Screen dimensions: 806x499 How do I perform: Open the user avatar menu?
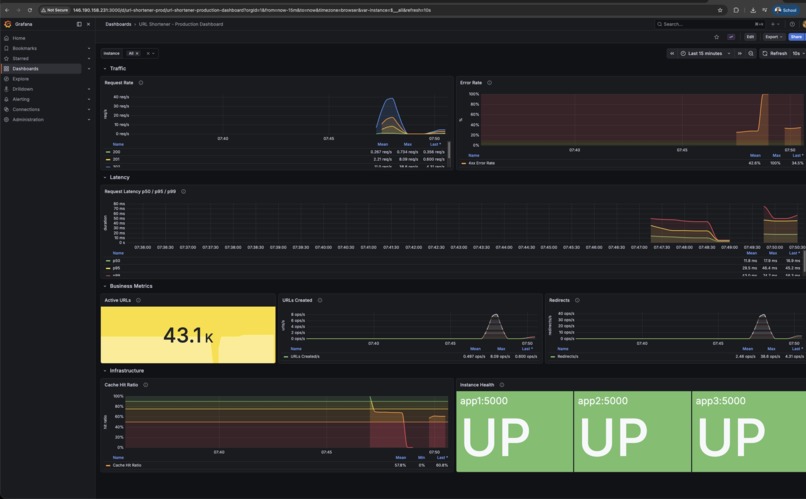803,24
